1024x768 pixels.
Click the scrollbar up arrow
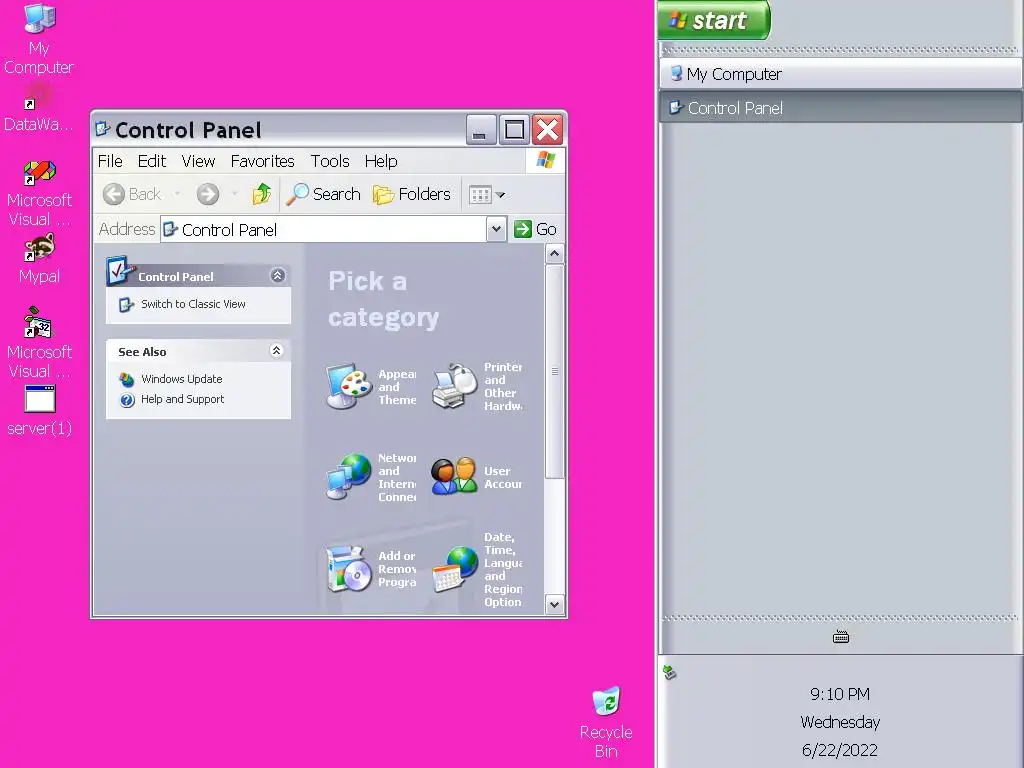click(554, 253)
